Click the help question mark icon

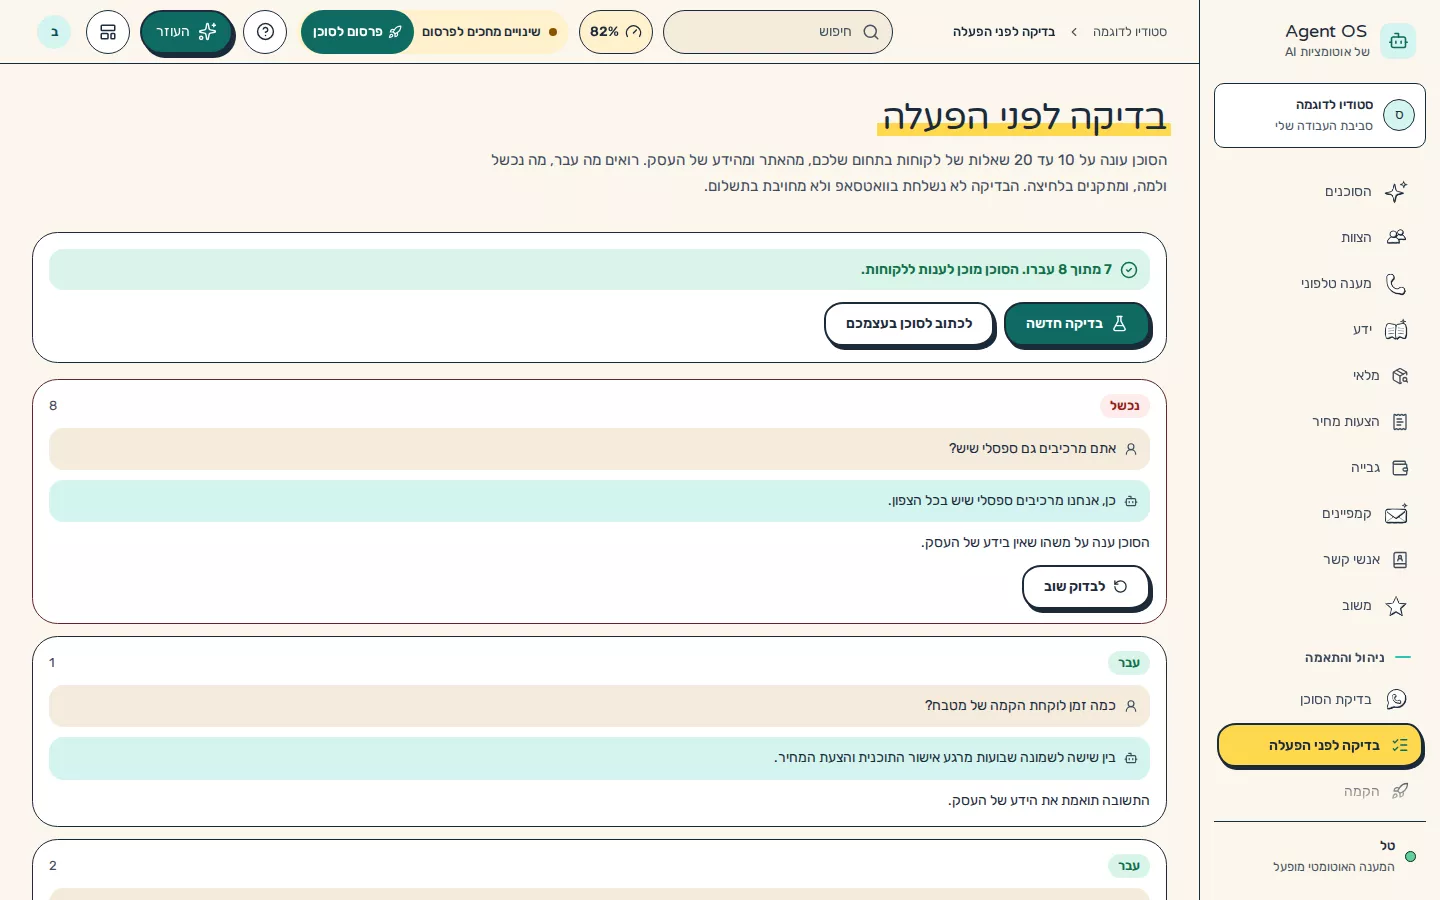[x=265, y=32]
